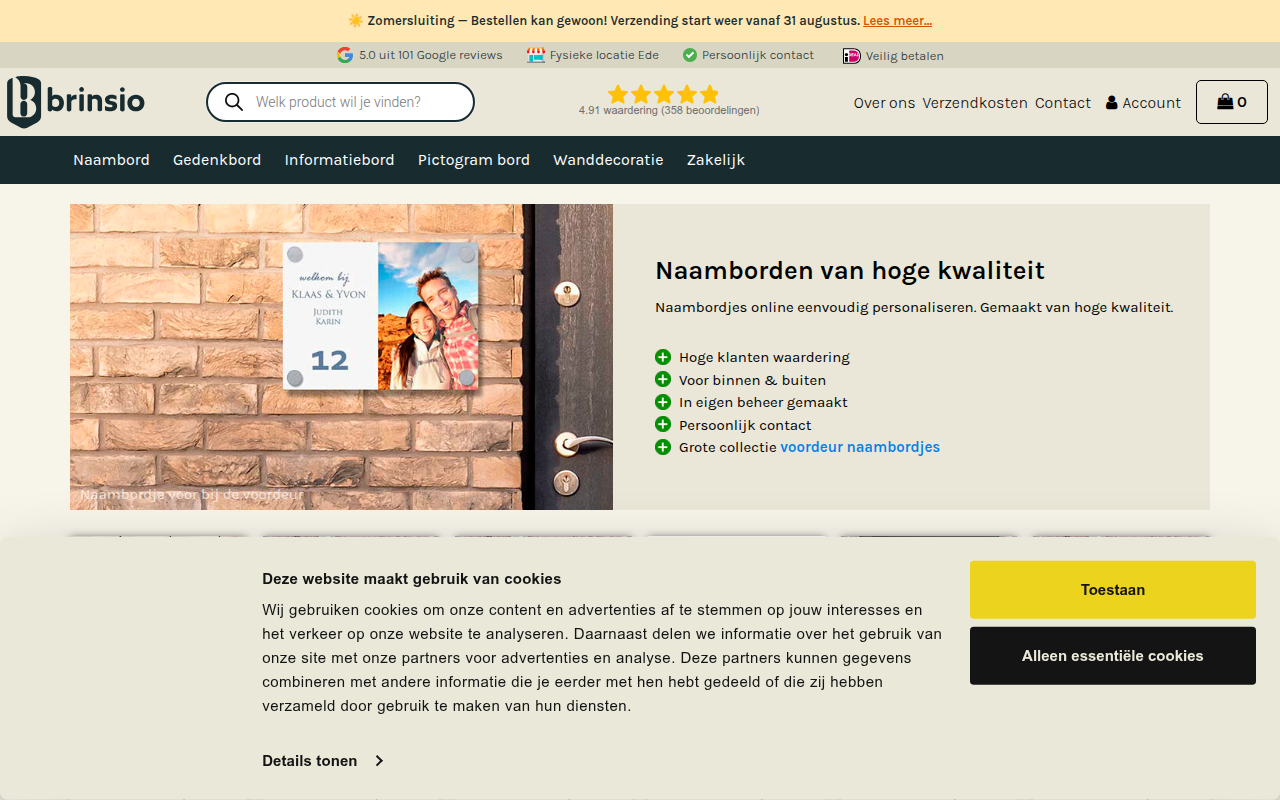Click the Fysieke locatie shop icon
The height and width of the screenshot is (800, 1280).
pos(536,55)
